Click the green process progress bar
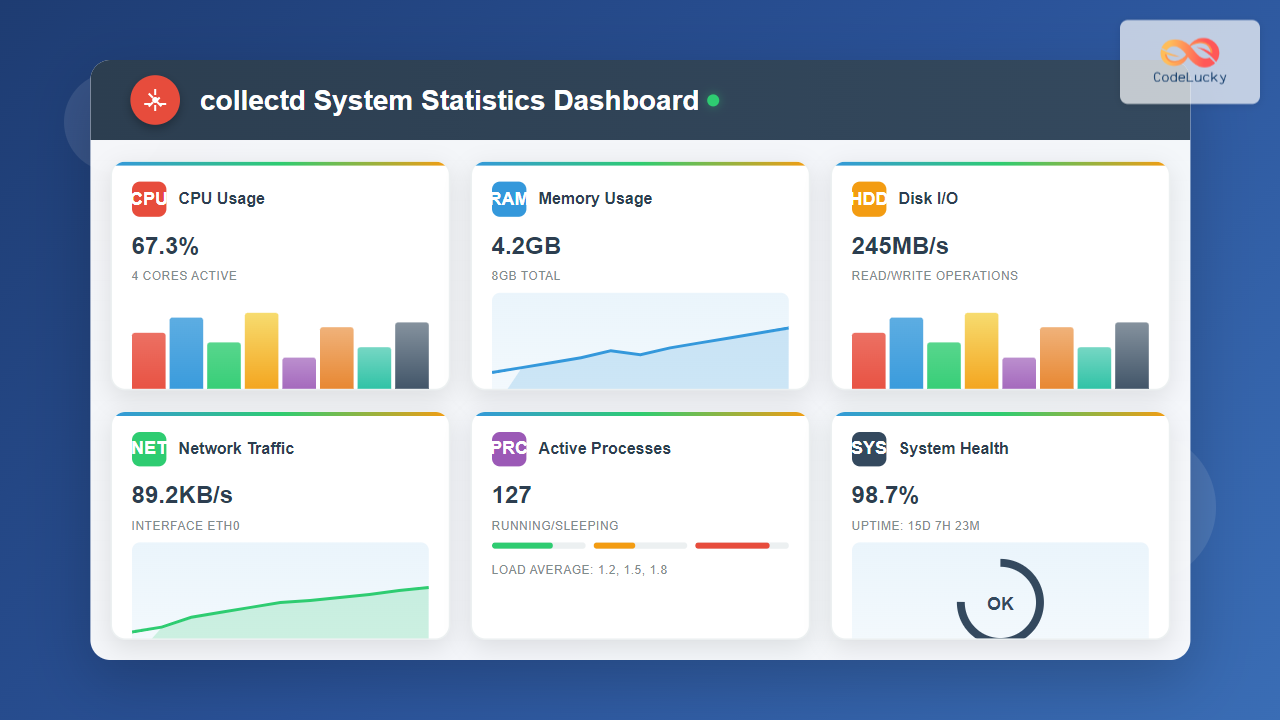The image size is (1280, 720). [x=522, y=545]
